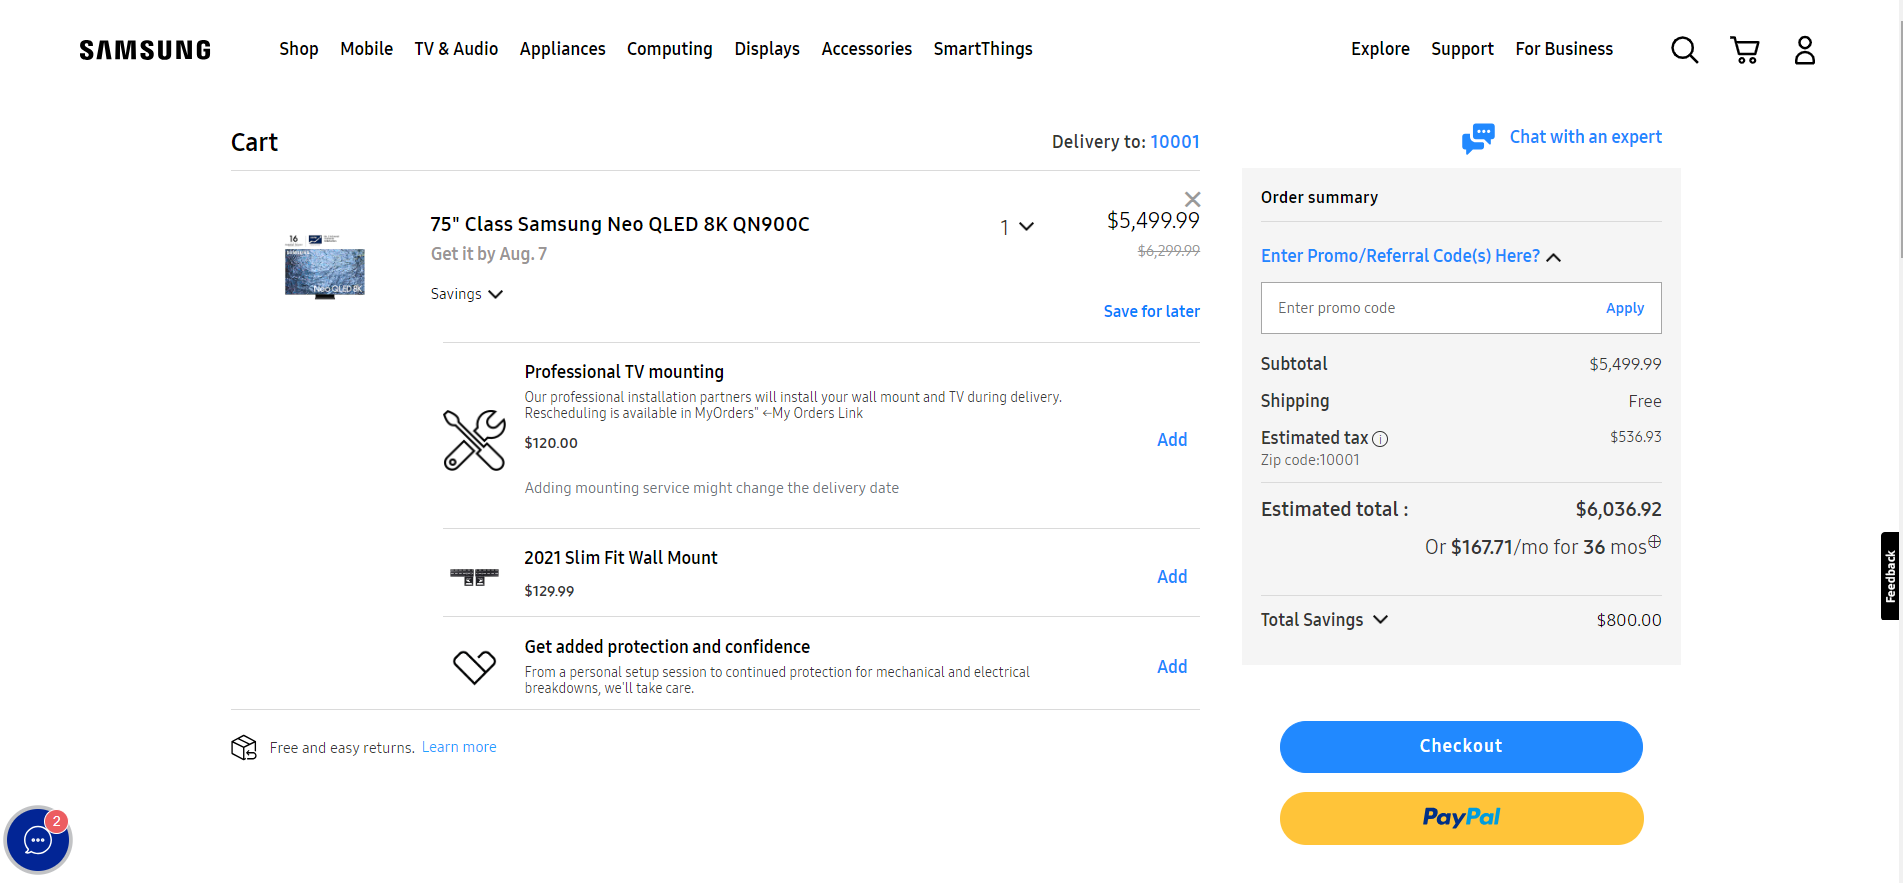Click the Subtotal $5,499.99 value
The image size is (1903, 883).
pos(1626,364)
